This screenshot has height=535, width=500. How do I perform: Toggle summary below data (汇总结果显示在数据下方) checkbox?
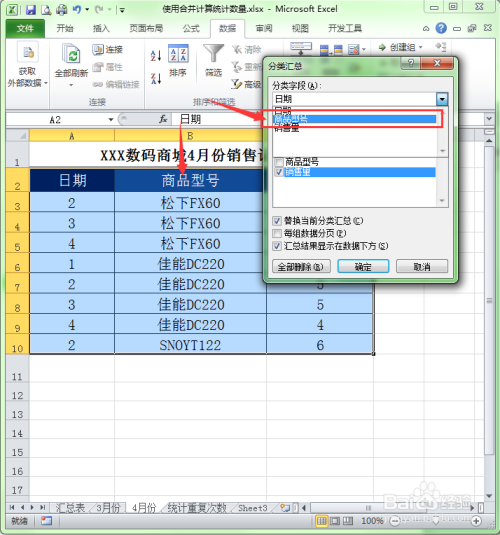[x=277, y=246]
